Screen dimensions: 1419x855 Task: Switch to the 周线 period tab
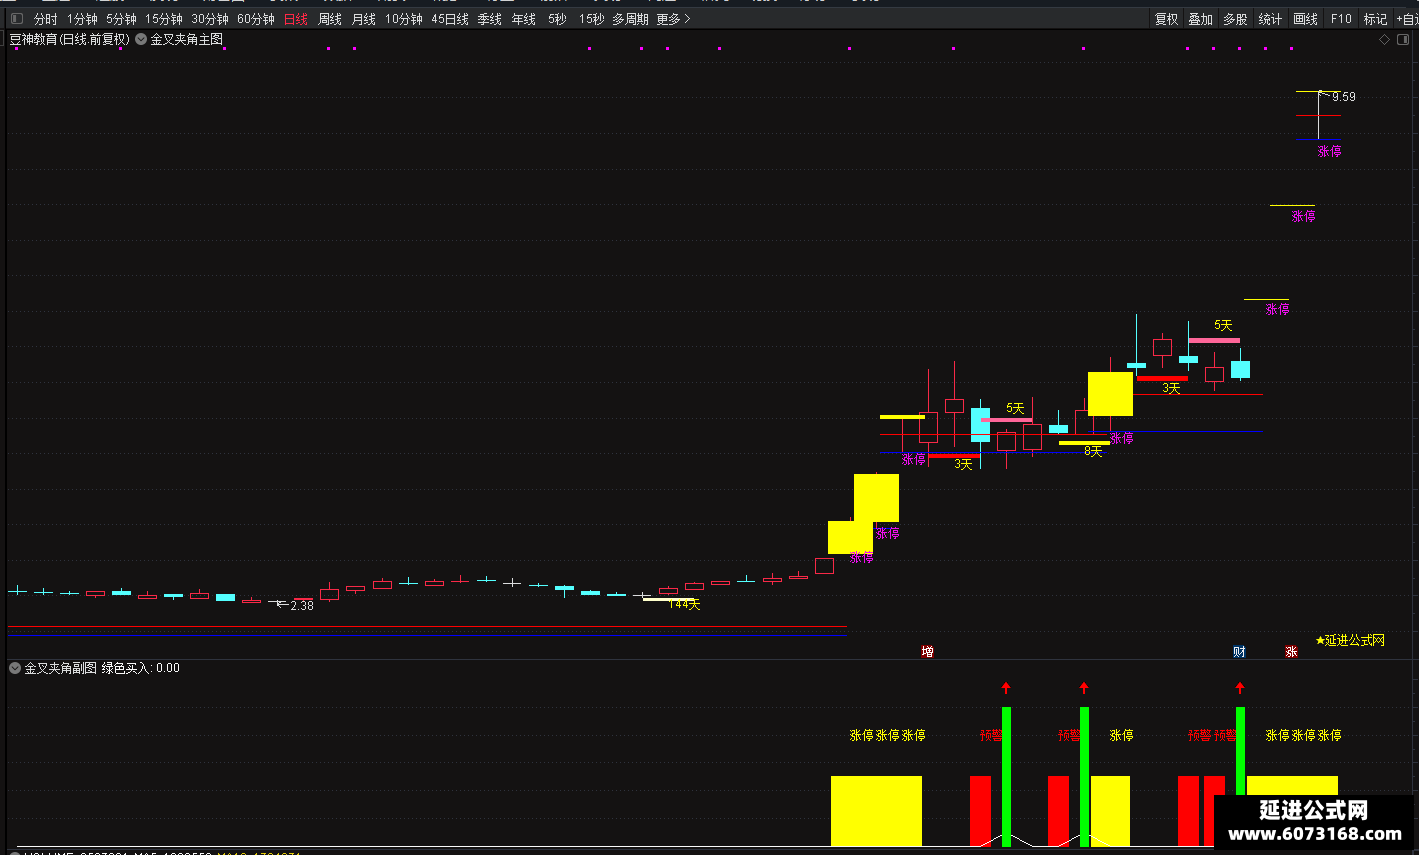coord(330,19)
